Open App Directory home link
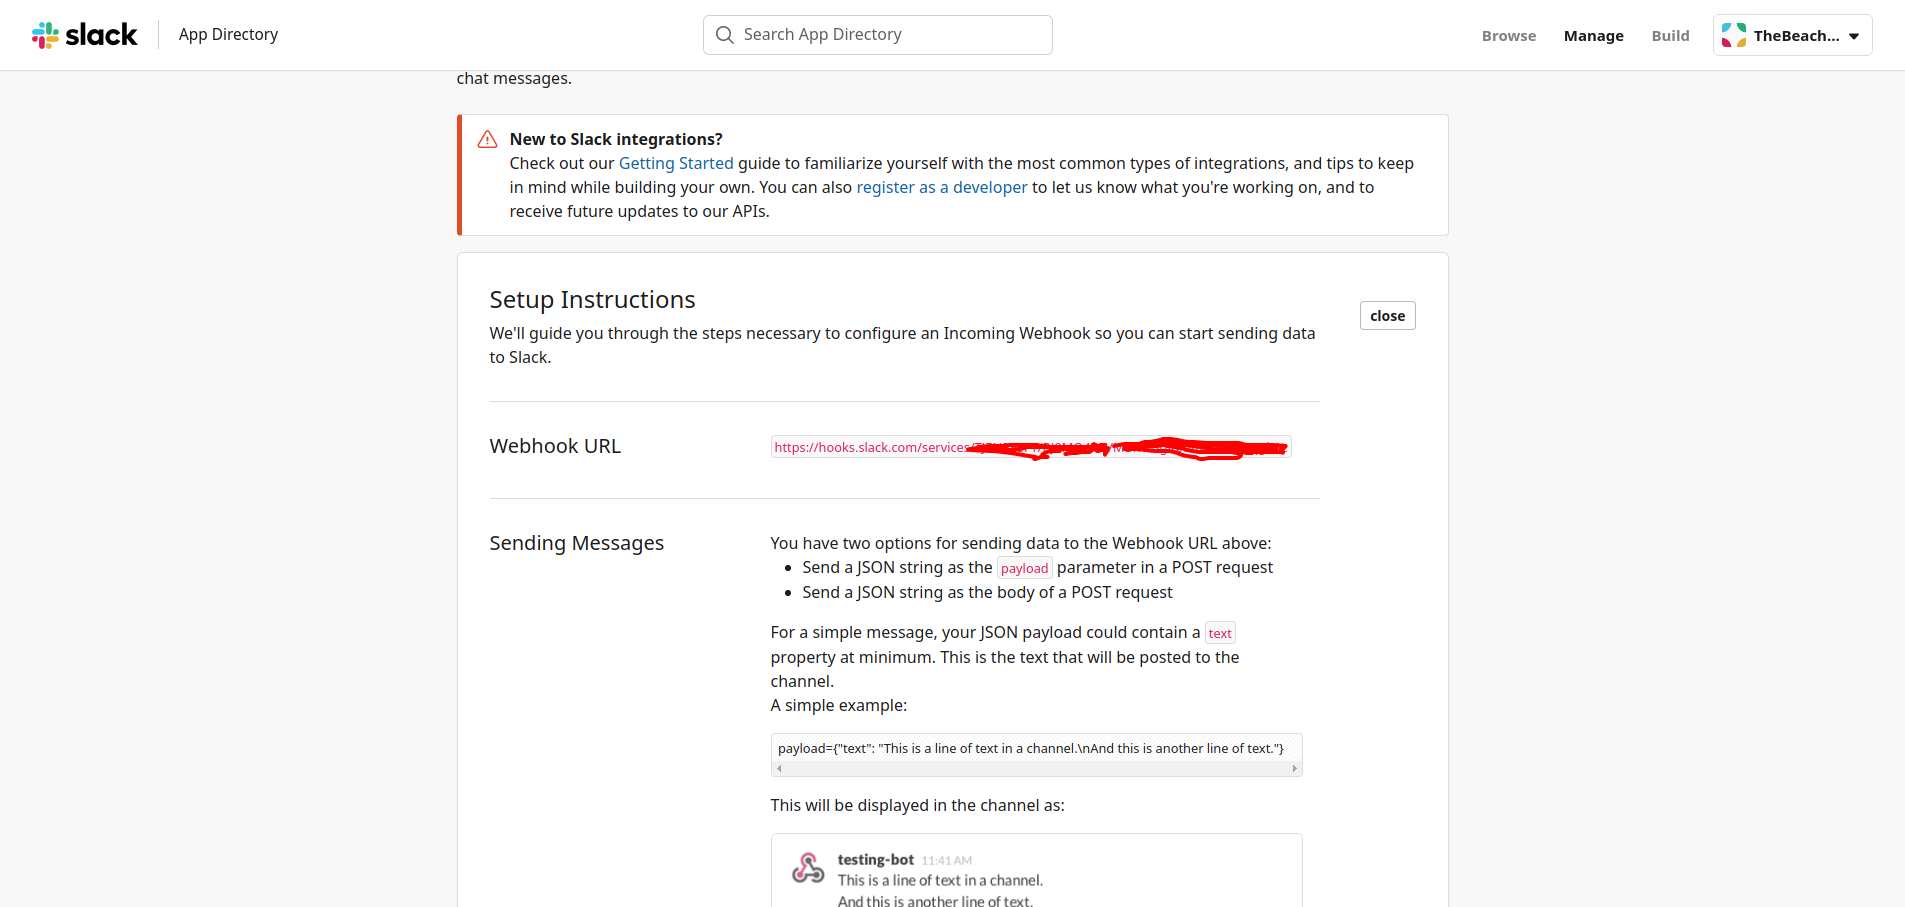1905x907 pixels. click(228, 34)
